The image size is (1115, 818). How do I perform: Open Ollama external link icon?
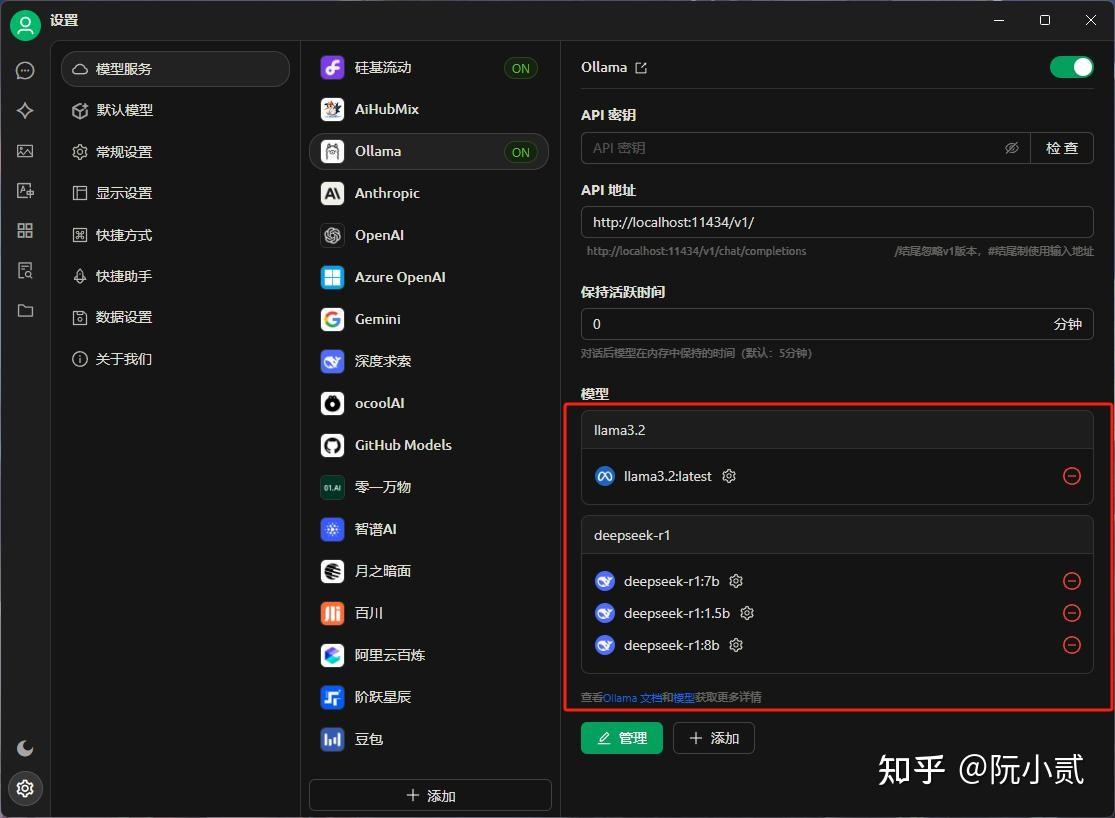641,68
